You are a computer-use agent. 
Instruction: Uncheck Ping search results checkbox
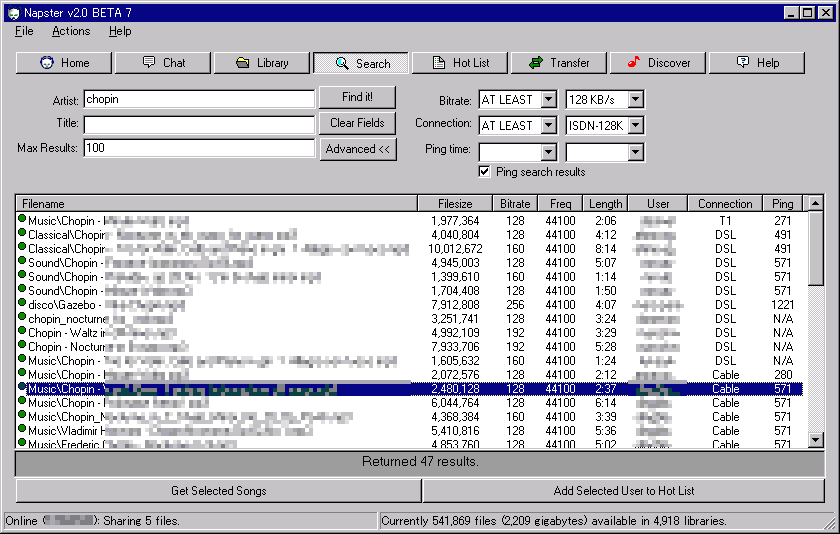coord(484,171)
